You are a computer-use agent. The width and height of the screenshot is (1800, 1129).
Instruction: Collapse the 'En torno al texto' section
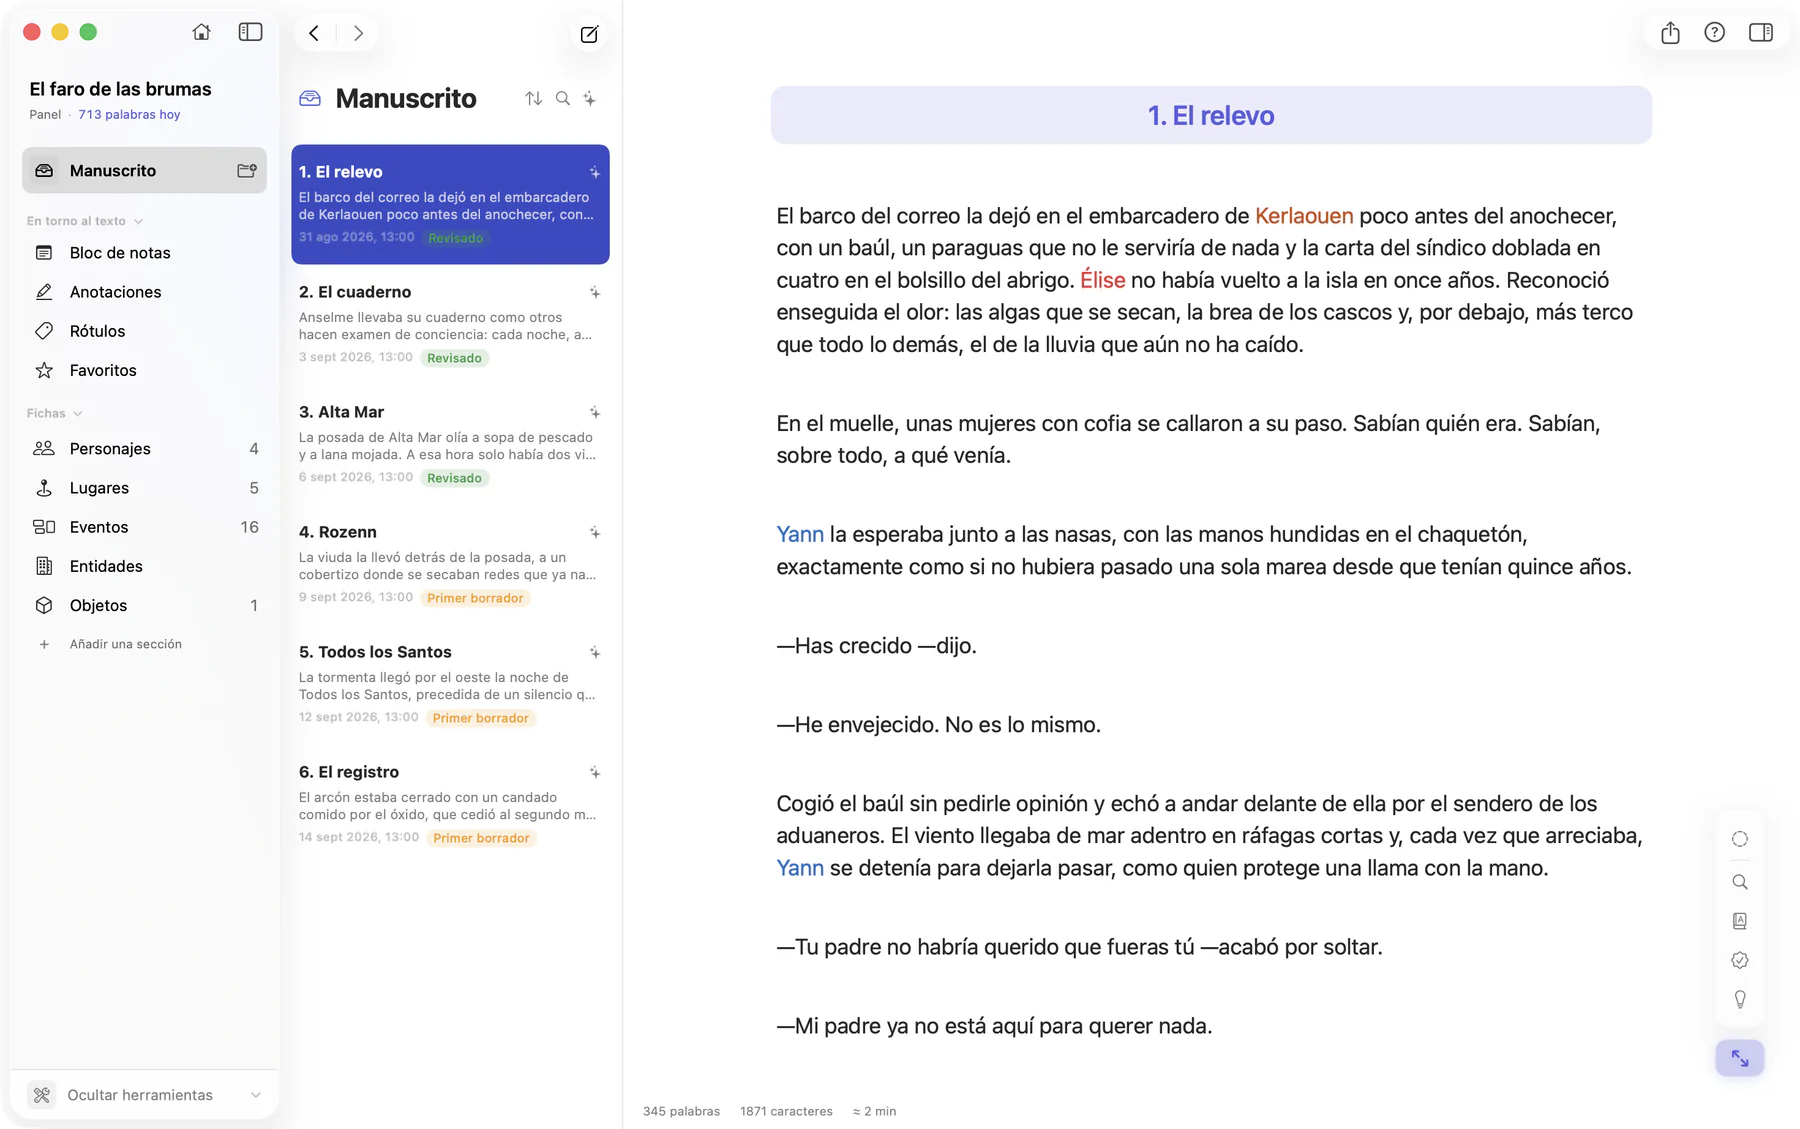click(139, 221)
